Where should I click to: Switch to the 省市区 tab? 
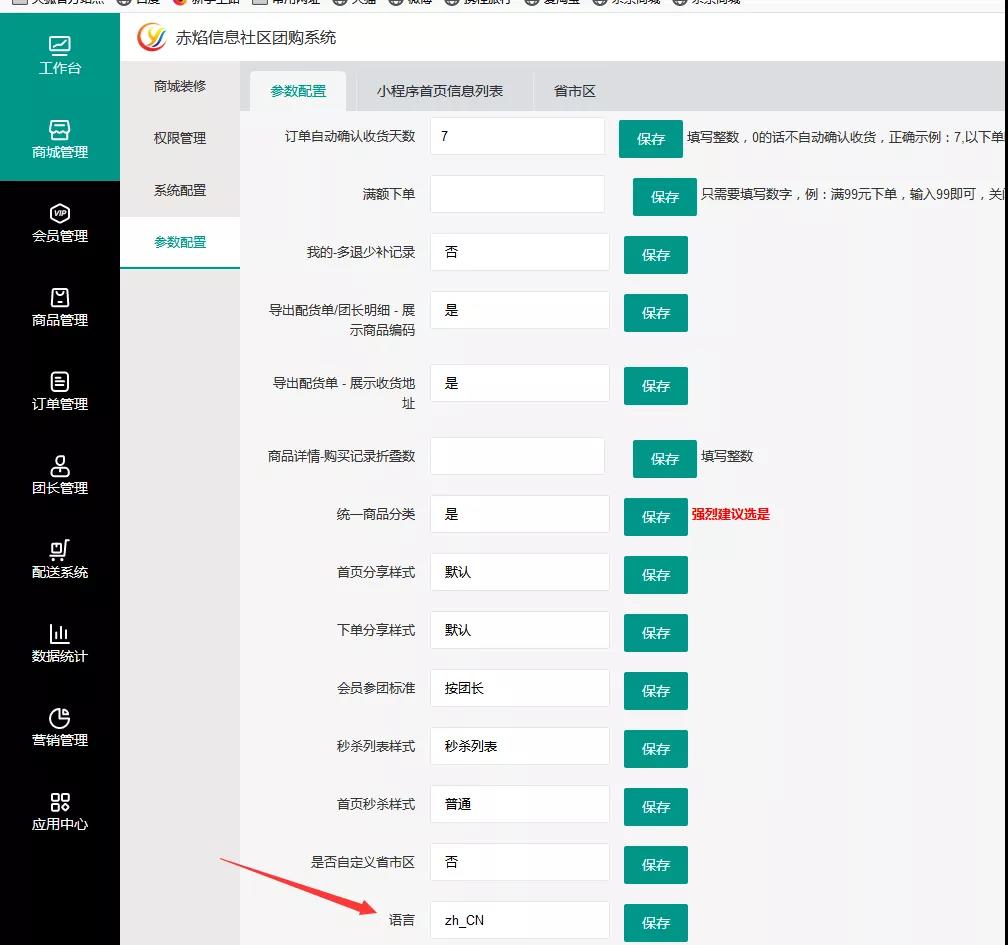[575, 91]
